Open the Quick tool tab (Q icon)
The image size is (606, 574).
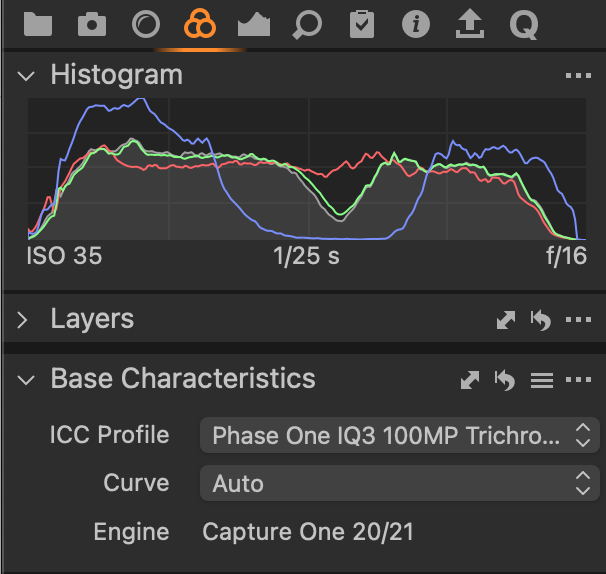(x=524, y=25)
